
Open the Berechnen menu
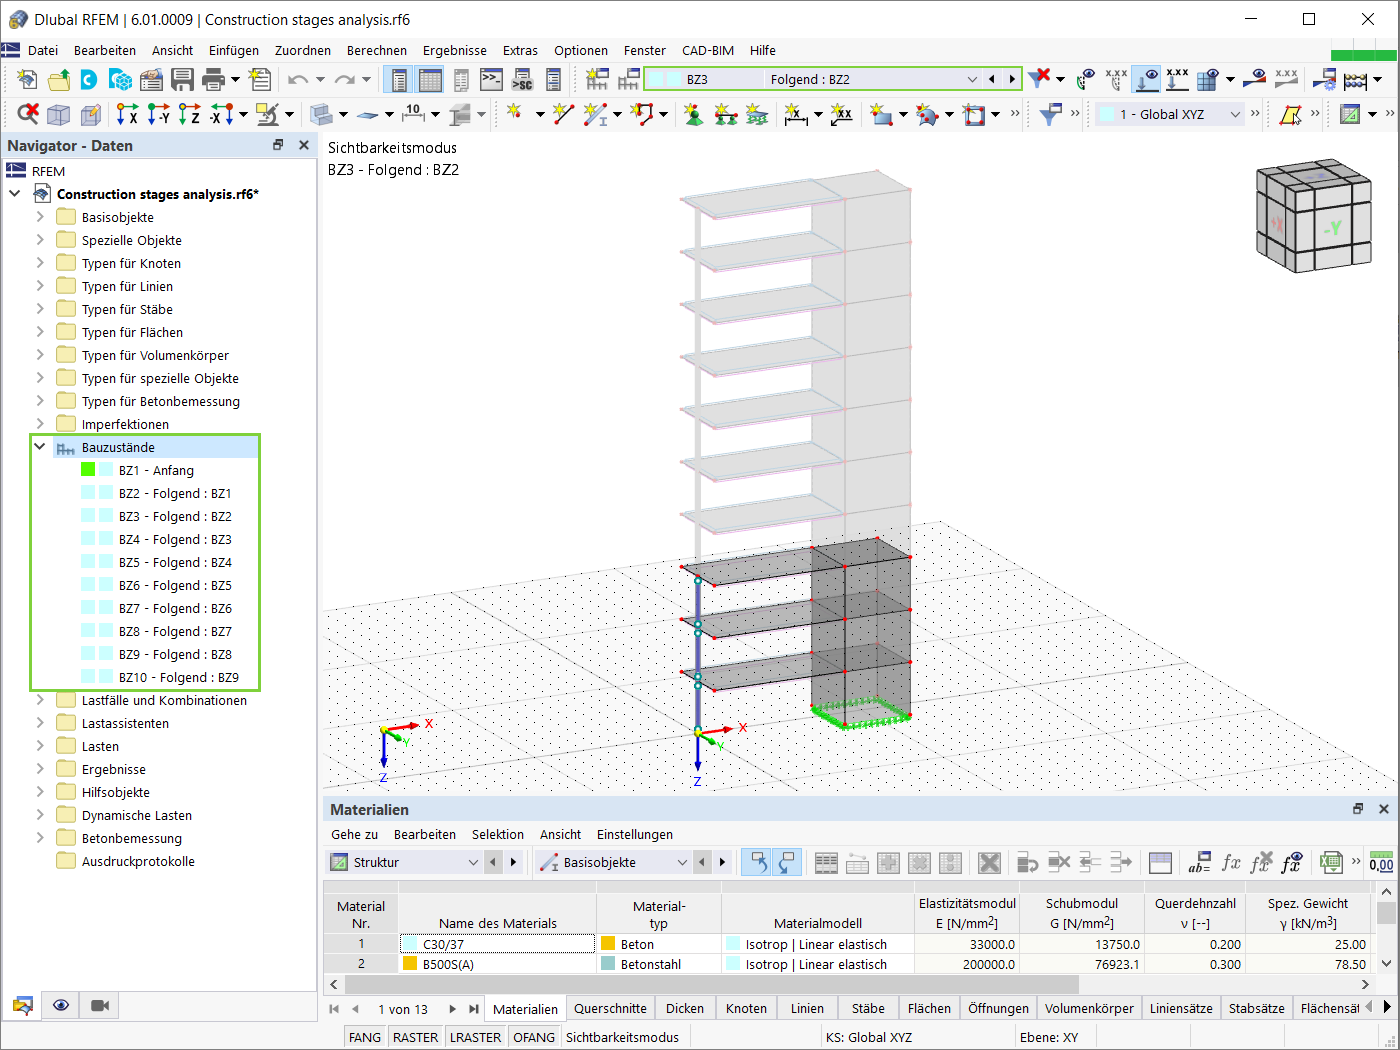(x=377, y=50)
